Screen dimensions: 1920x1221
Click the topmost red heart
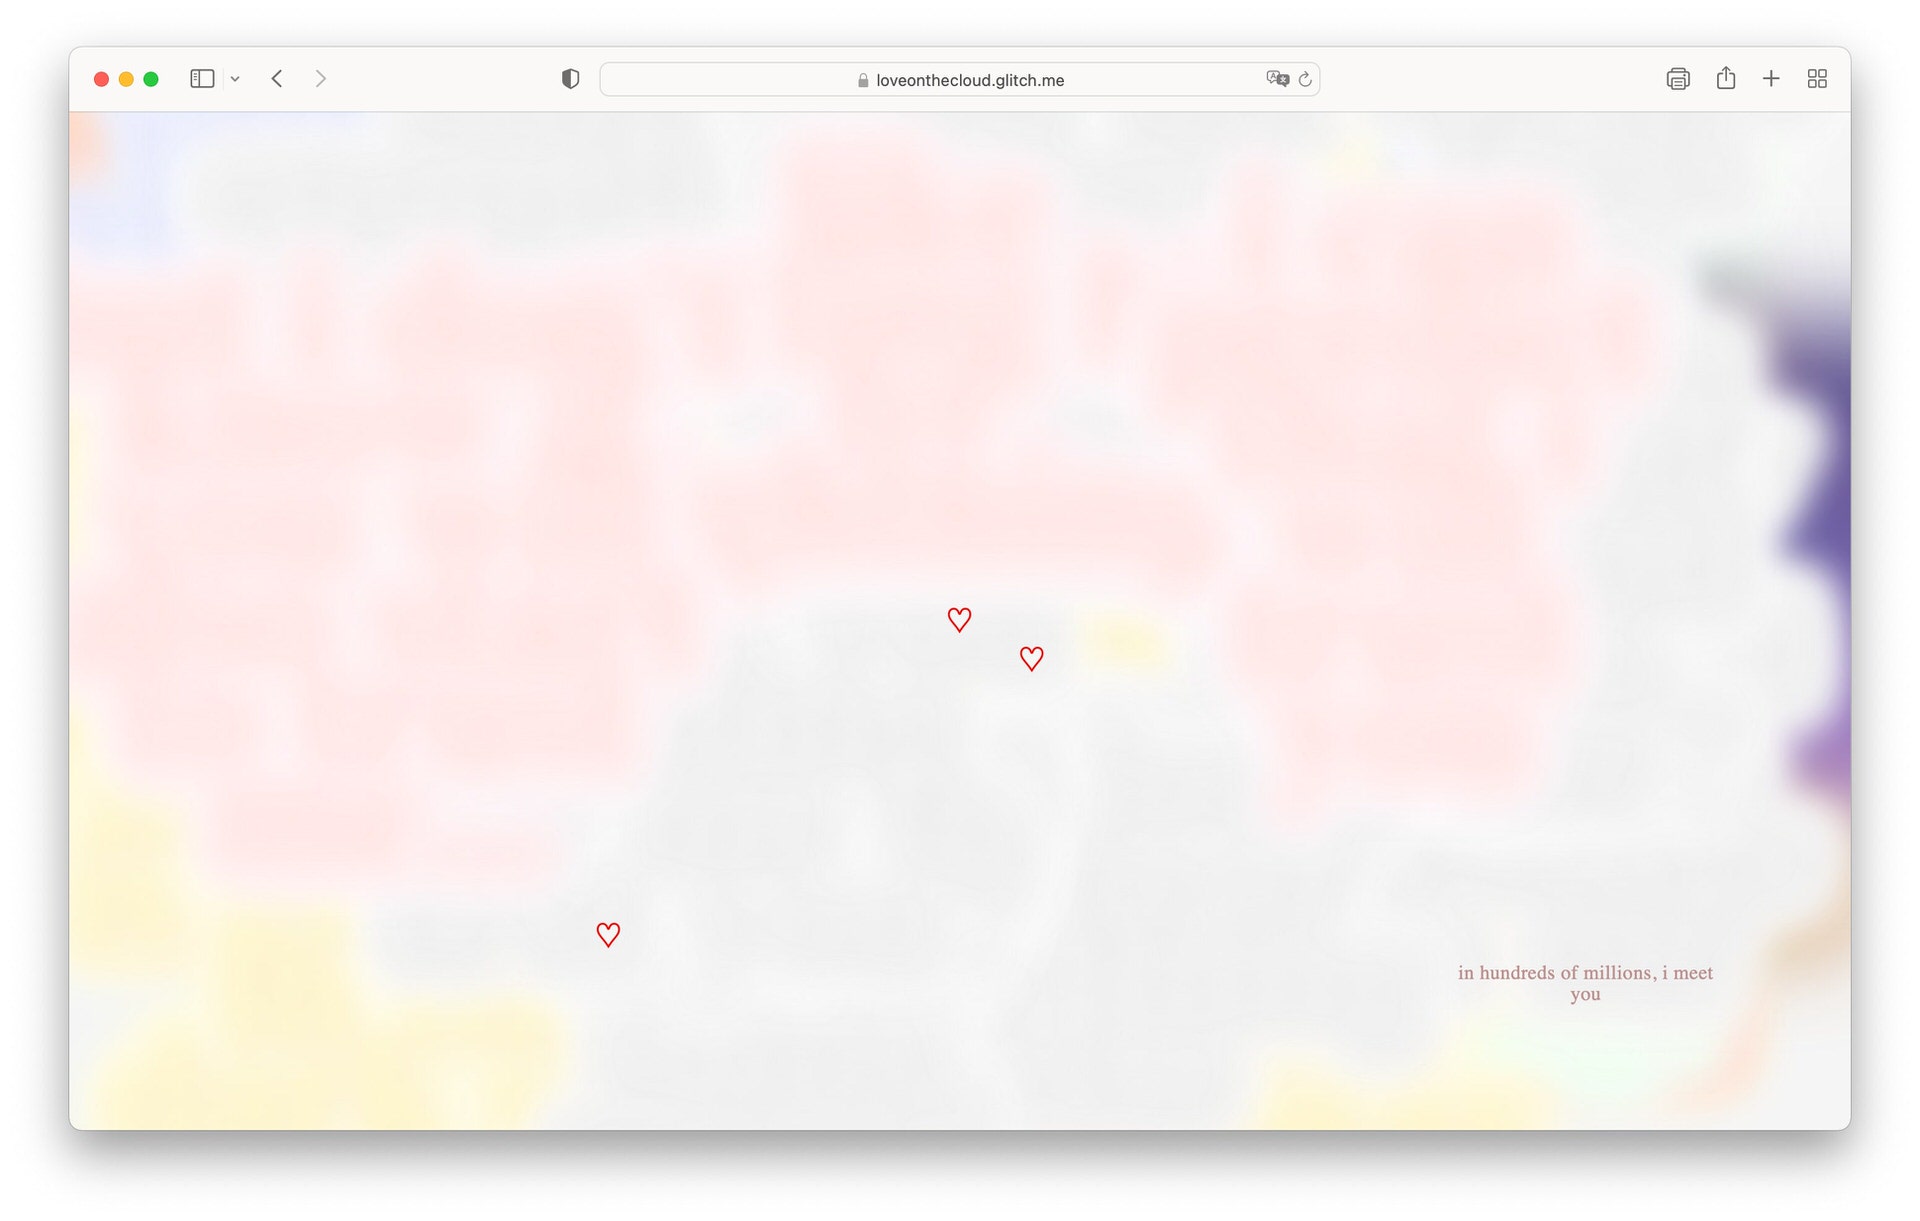click(x=959, y=620)
